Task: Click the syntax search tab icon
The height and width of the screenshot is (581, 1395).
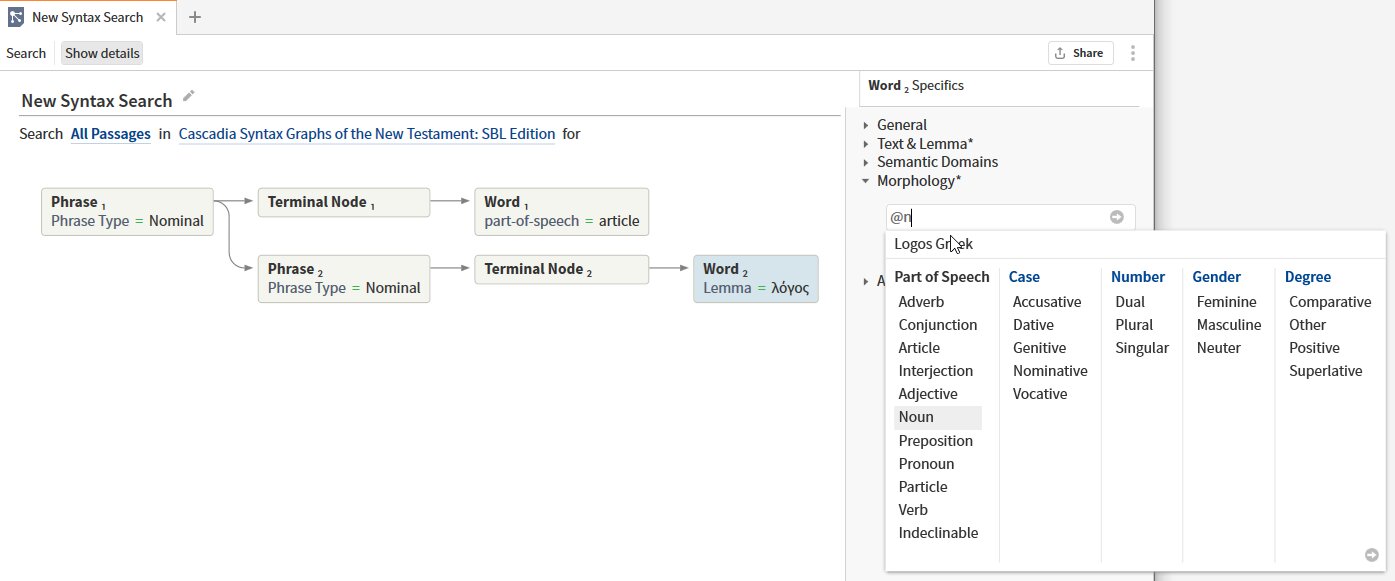Action: coord(16,17)
